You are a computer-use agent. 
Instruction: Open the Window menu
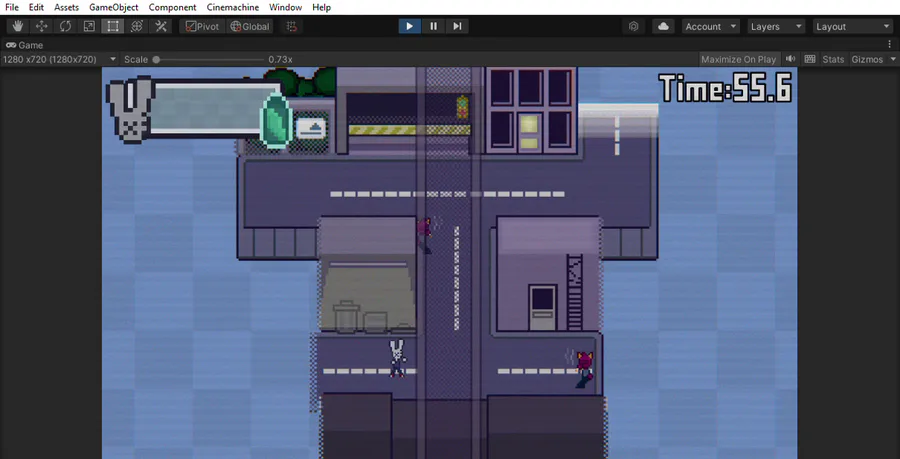point(285,7)
